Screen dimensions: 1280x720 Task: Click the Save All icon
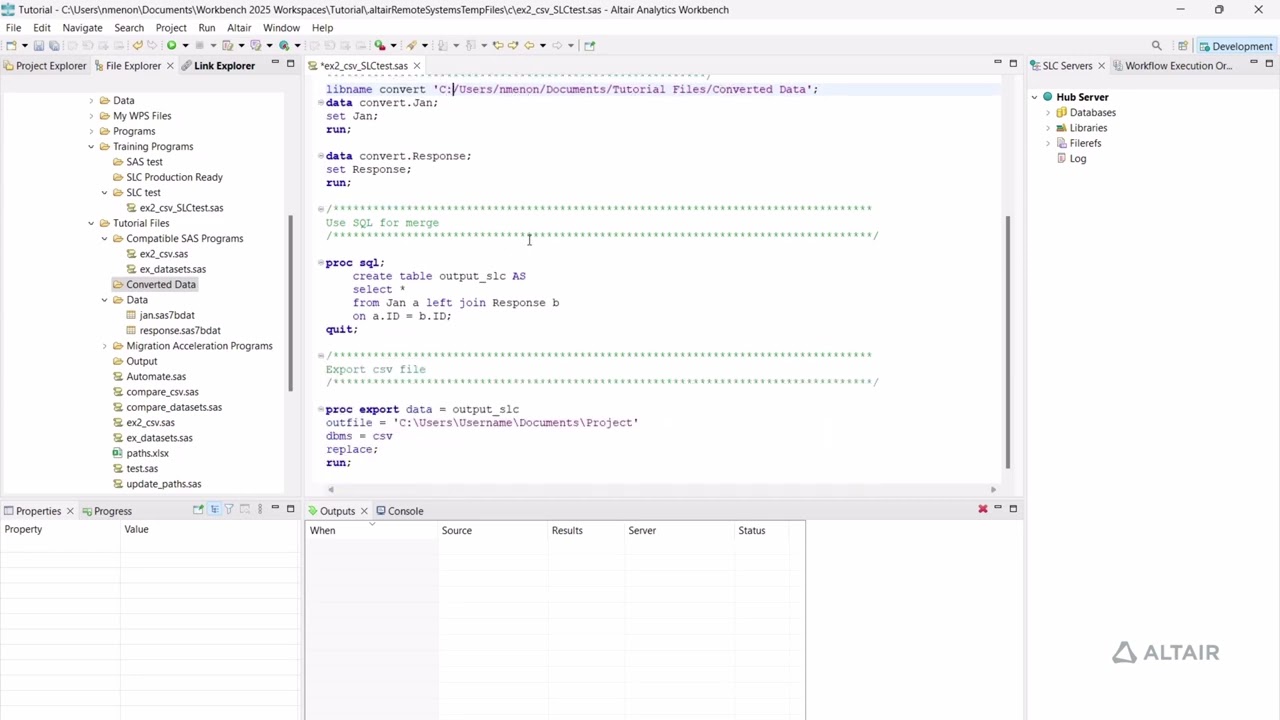[53, 45]
